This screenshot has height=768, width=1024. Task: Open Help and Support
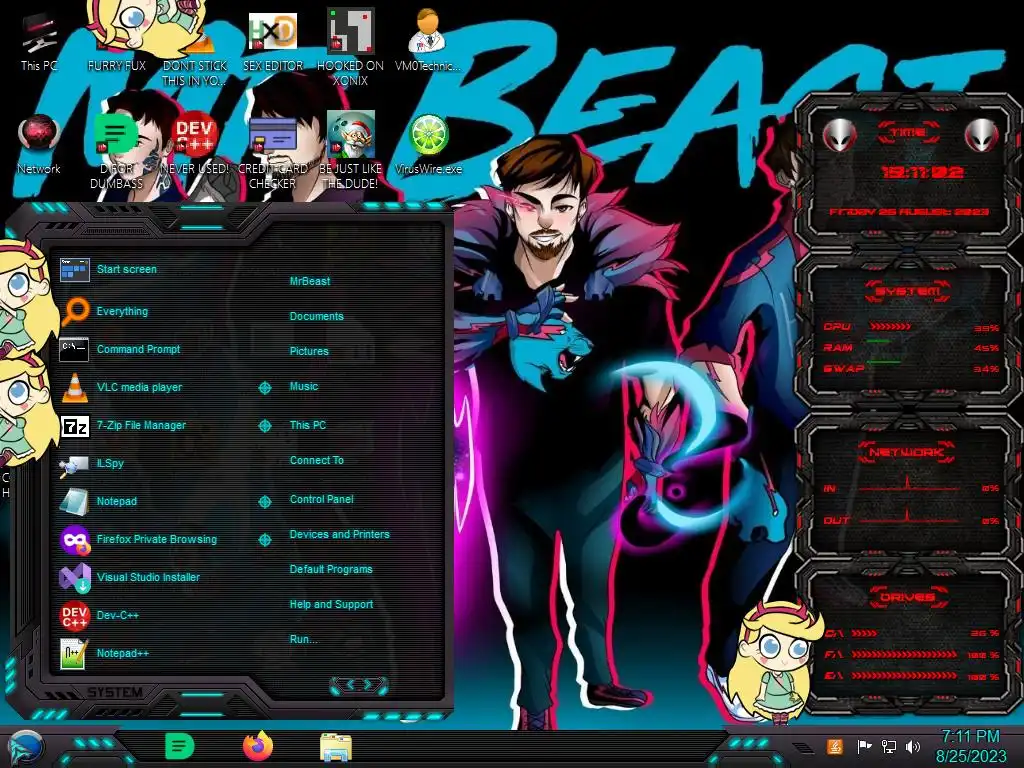[331, 605]
